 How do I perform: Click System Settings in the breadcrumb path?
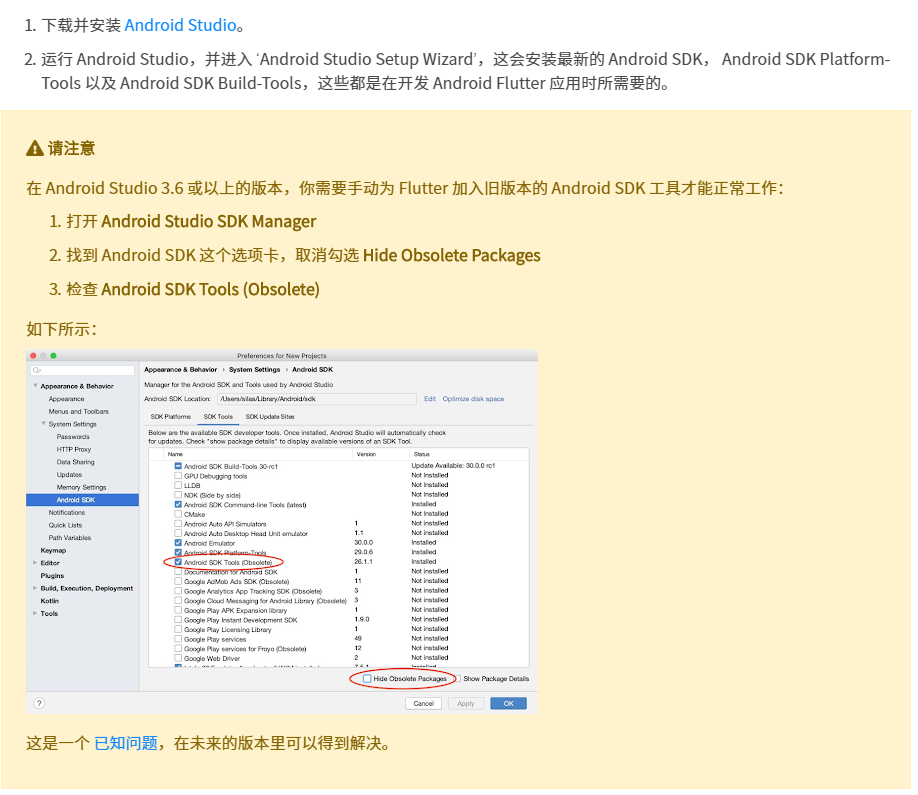pyautogui.click(x=254, y=369)
